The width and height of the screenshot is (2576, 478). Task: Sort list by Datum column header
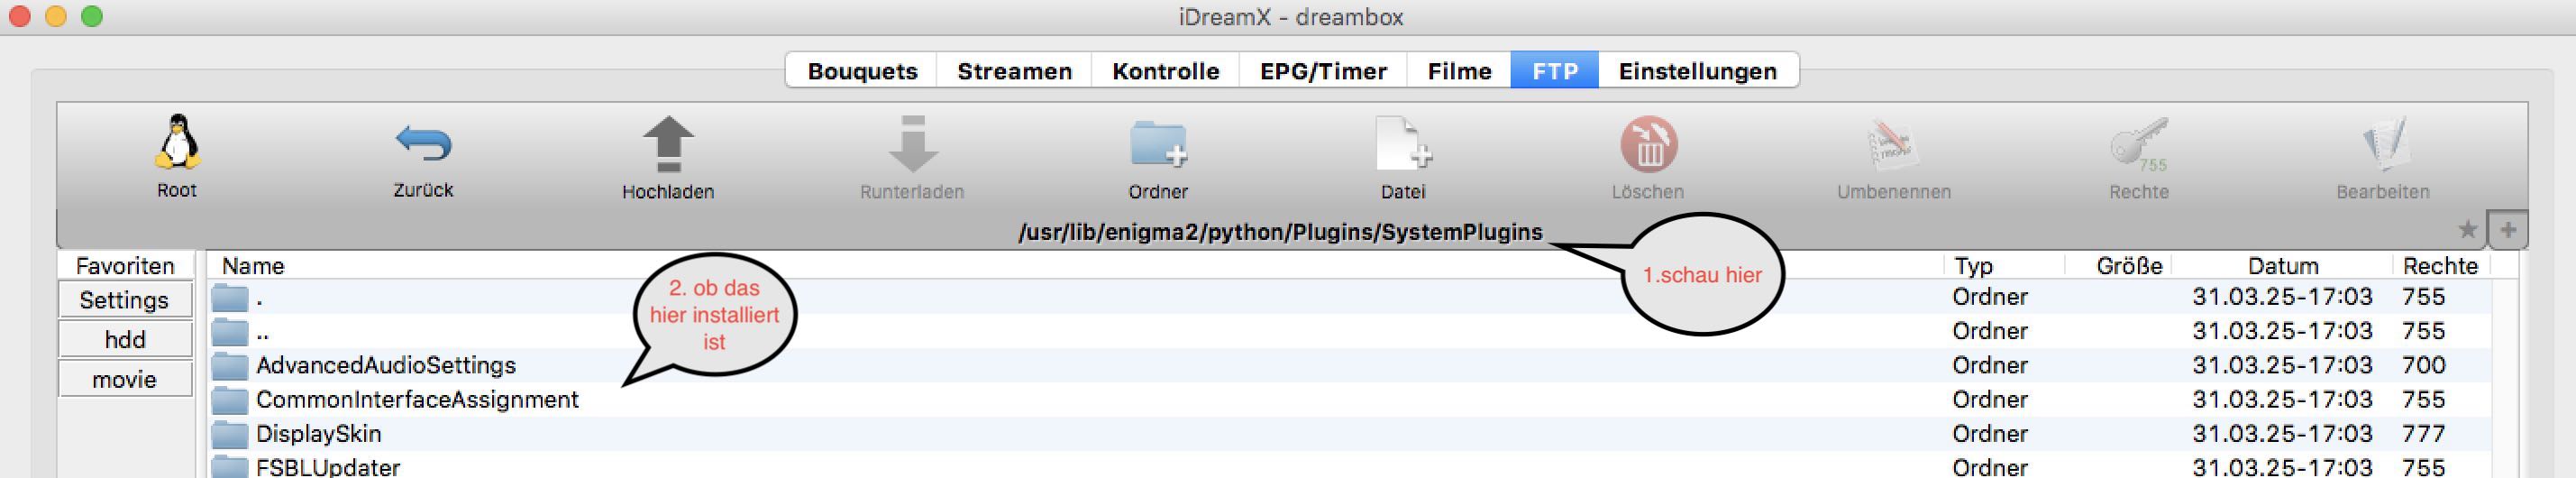[x=2282, y=266]
